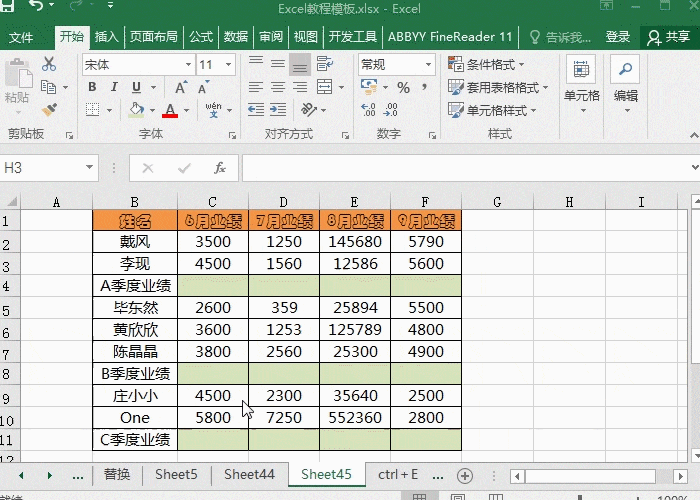Switch to the Sheet44 worksheet tab
This screenshot has height=500, width=700.
(x=249, y=474)
